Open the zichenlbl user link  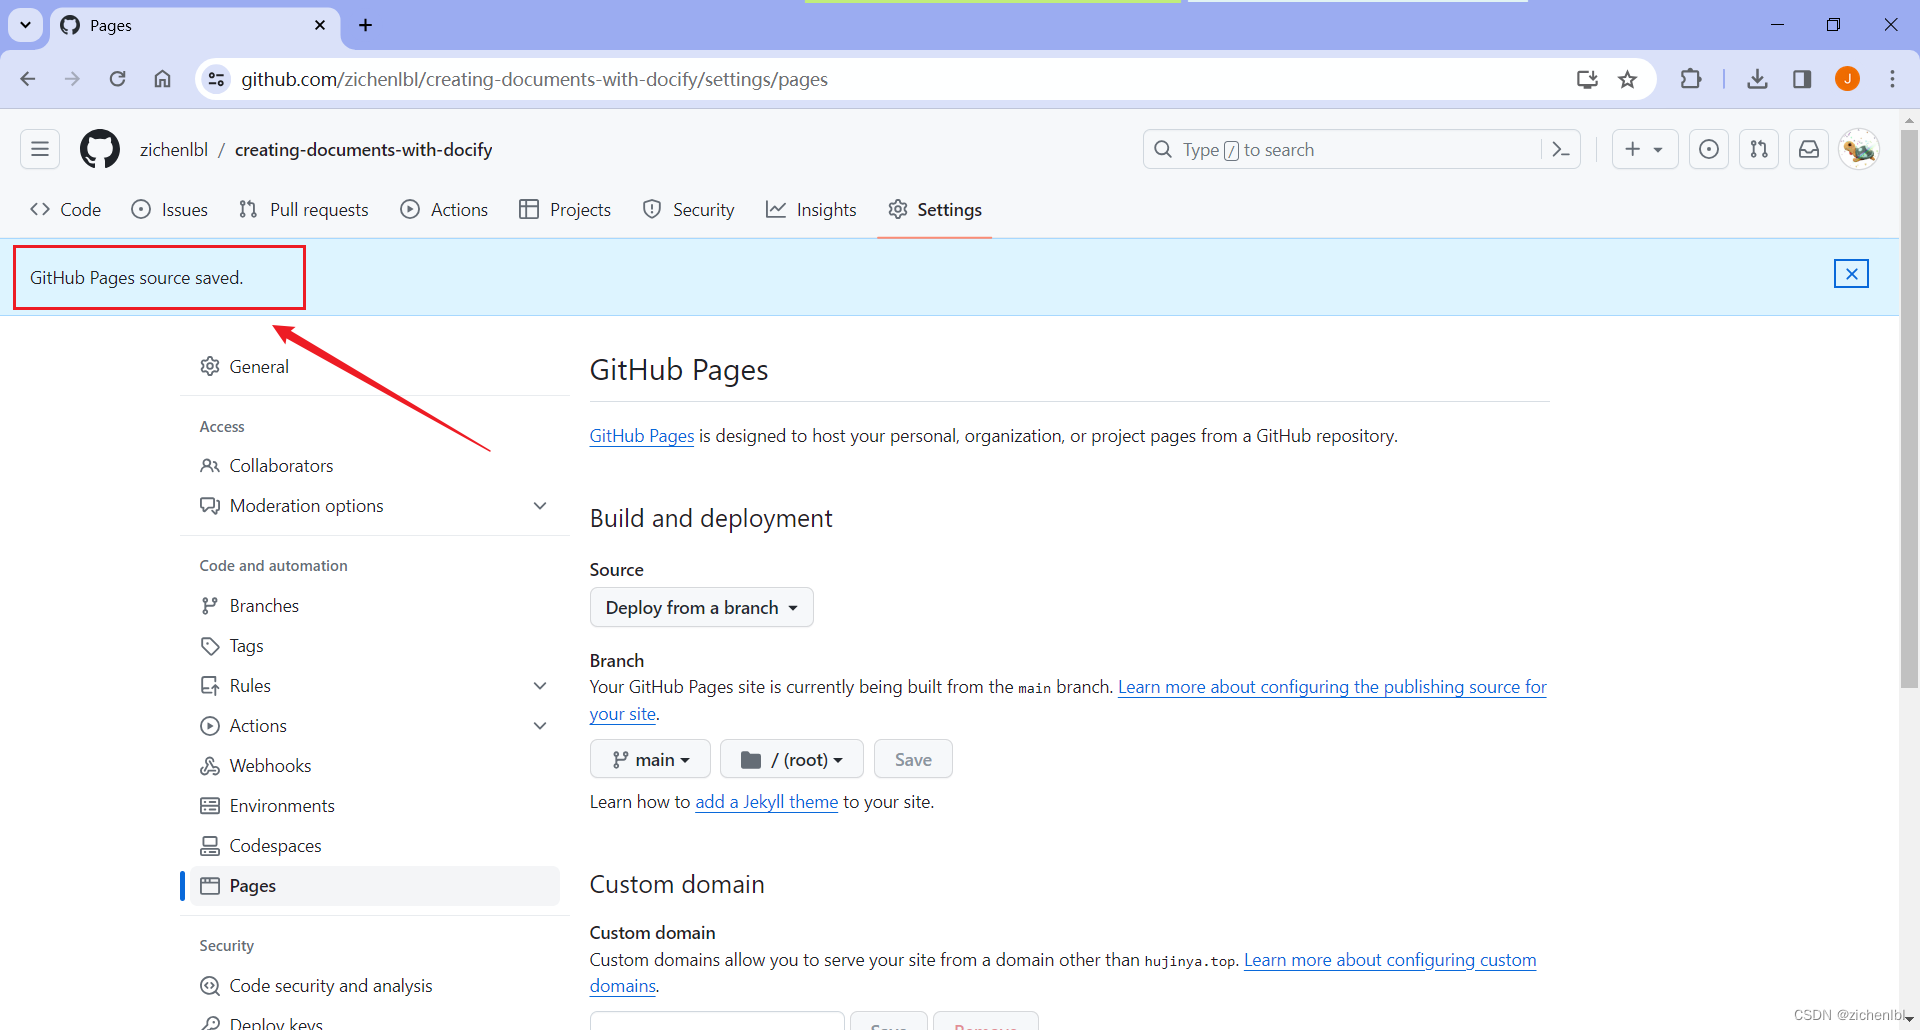coord(174,149)
